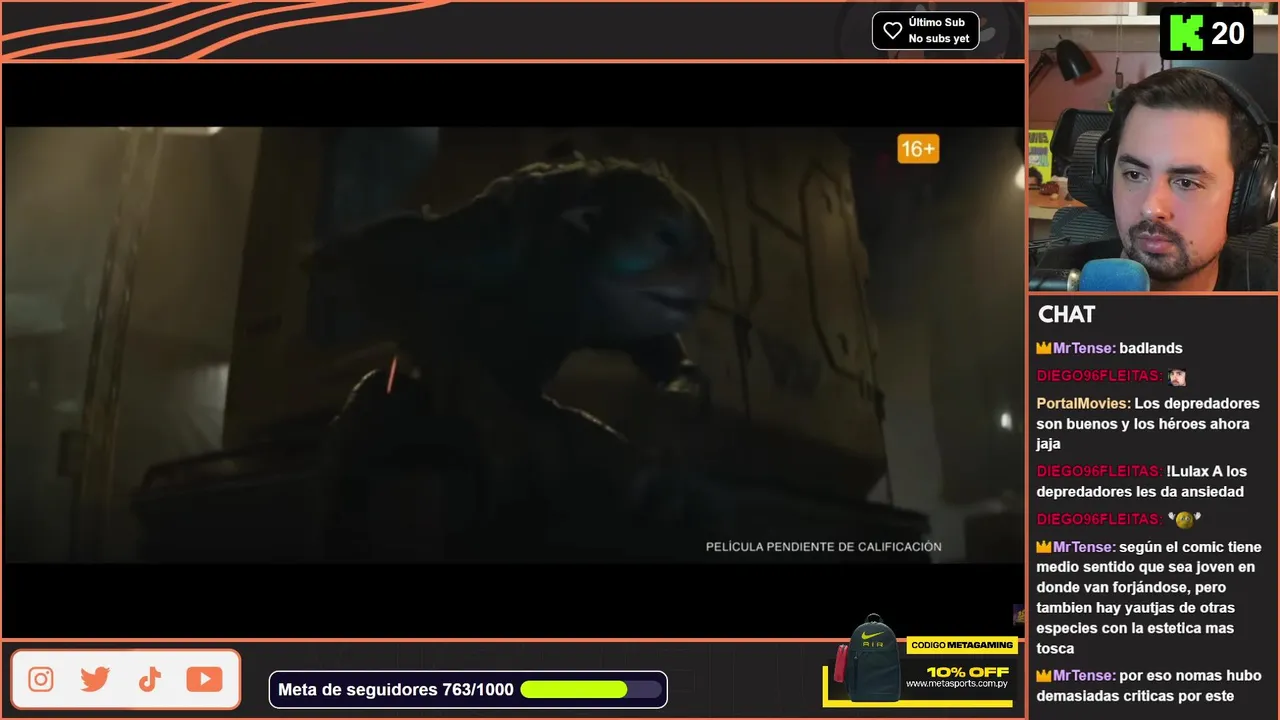
Task: Click the CHAT header
Action: click(x=1066, y=314)
